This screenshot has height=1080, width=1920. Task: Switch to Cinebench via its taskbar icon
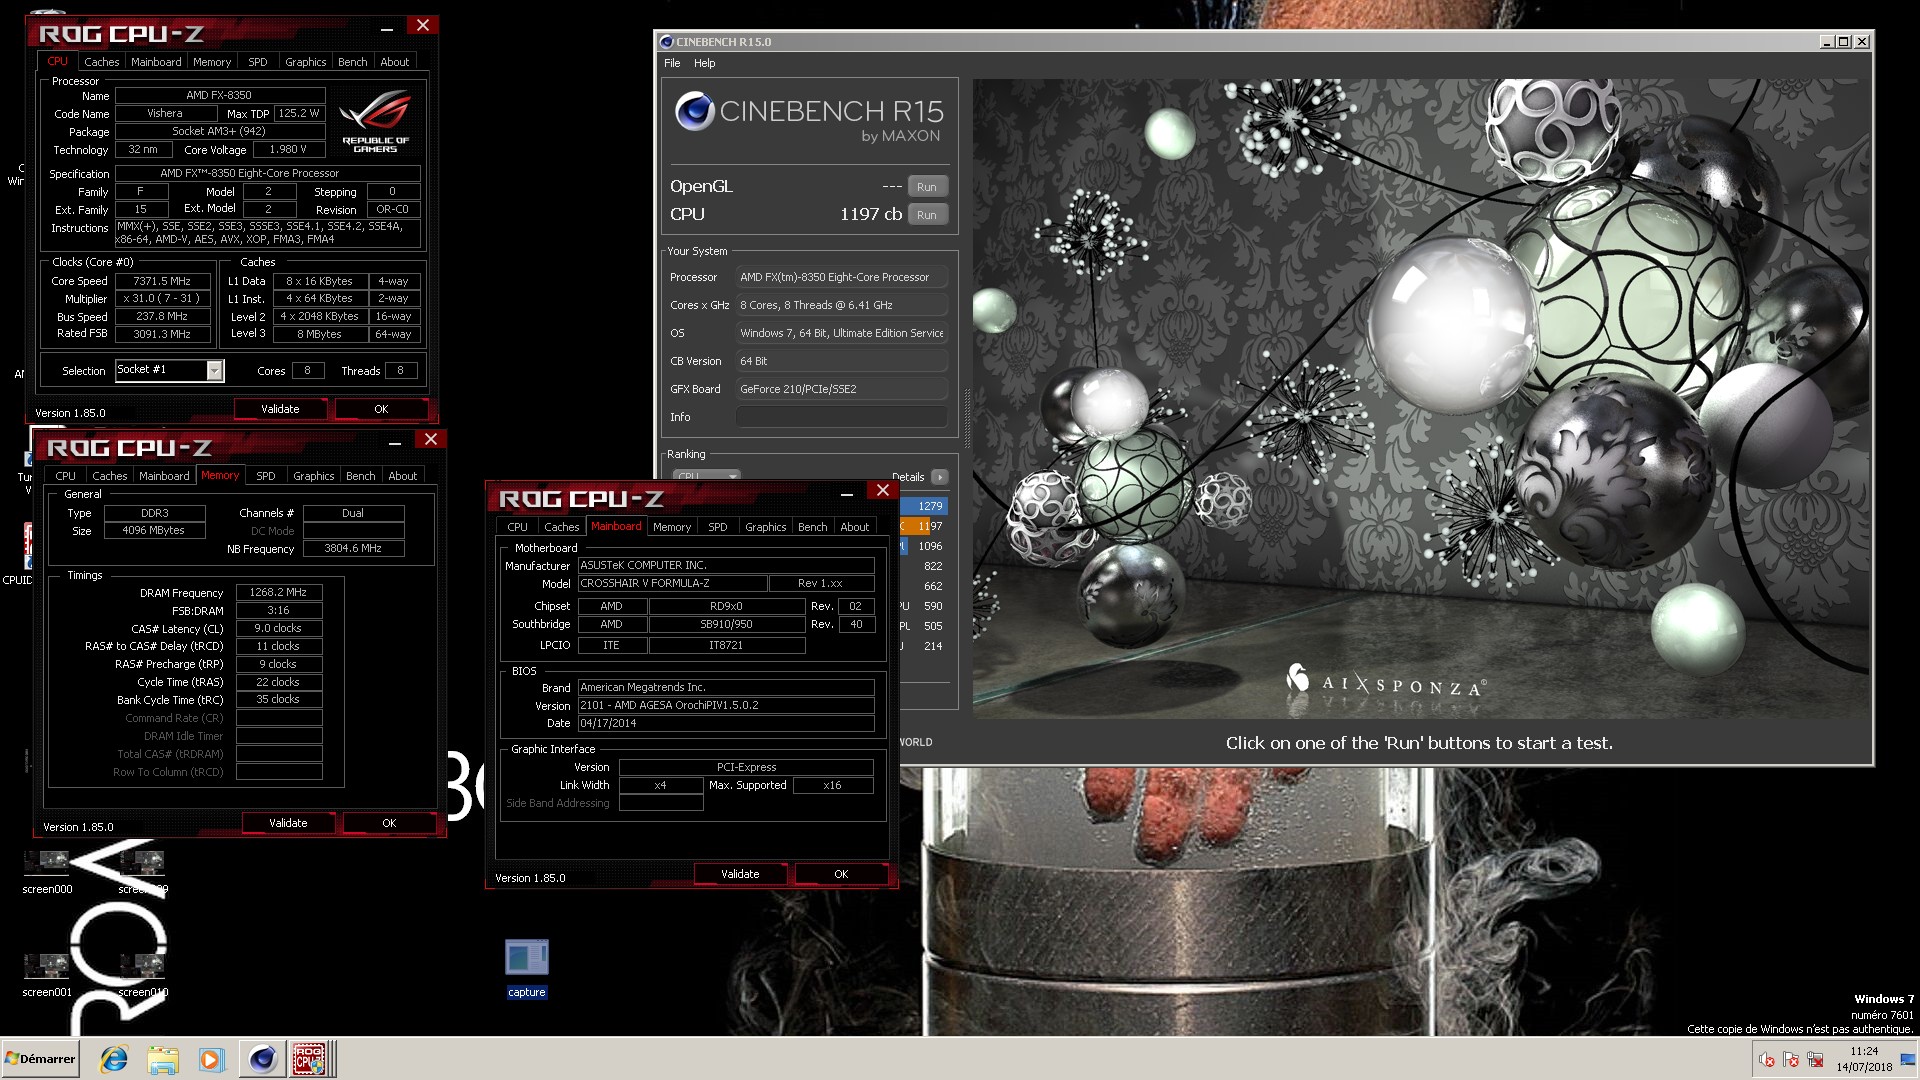(262, 1059)
